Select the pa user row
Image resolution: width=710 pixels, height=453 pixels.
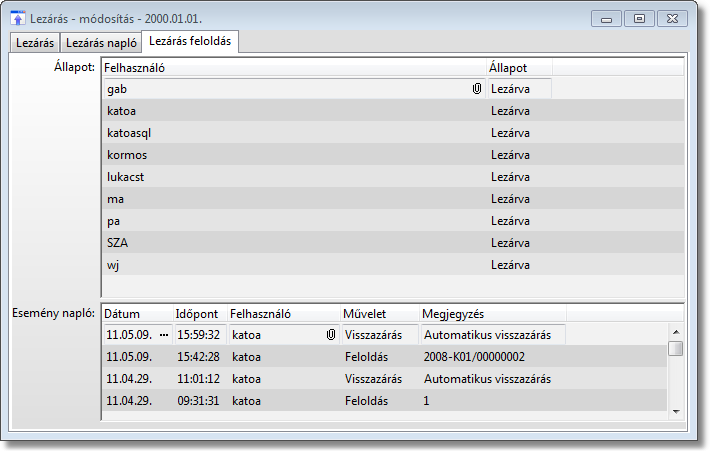pyautogui.click(x=393, y=221)
